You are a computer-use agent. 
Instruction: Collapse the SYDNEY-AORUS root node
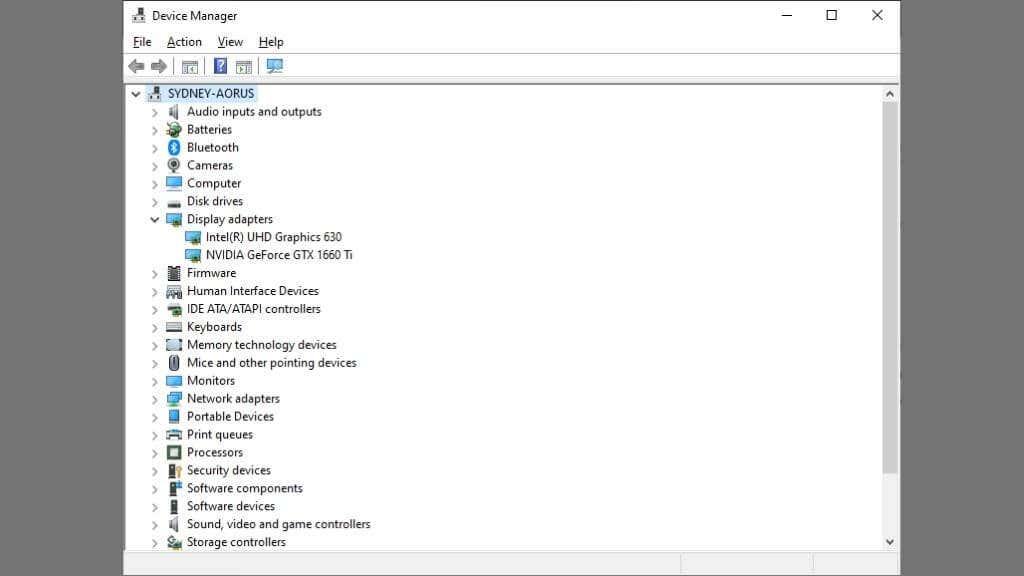pyautogui.click(x=136, y=94)
